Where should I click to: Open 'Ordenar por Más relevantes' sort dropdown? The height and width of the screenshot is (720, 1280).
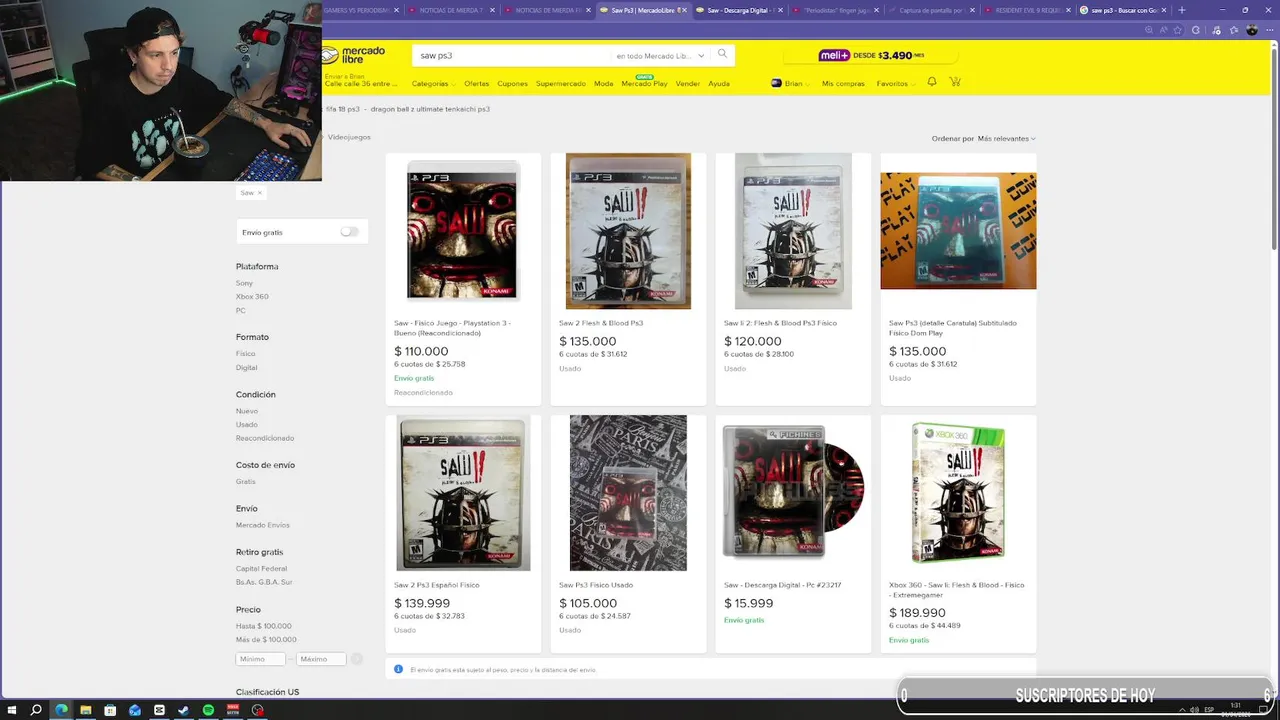[984, 139]
